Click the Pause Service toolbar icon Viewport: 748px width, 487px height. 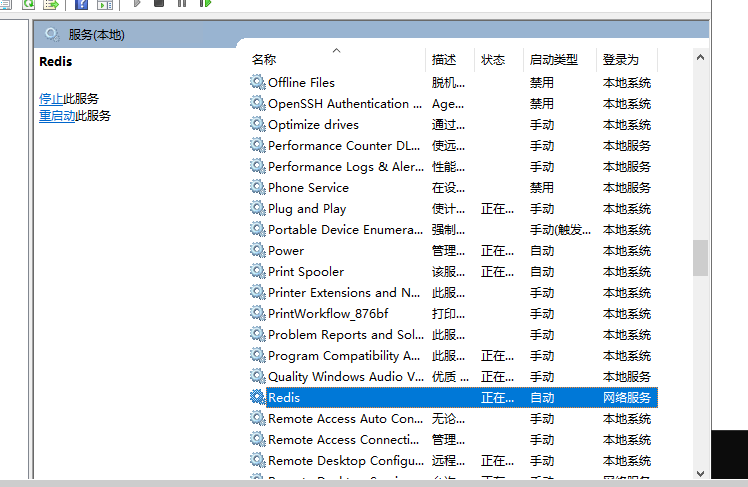[182, 3]
